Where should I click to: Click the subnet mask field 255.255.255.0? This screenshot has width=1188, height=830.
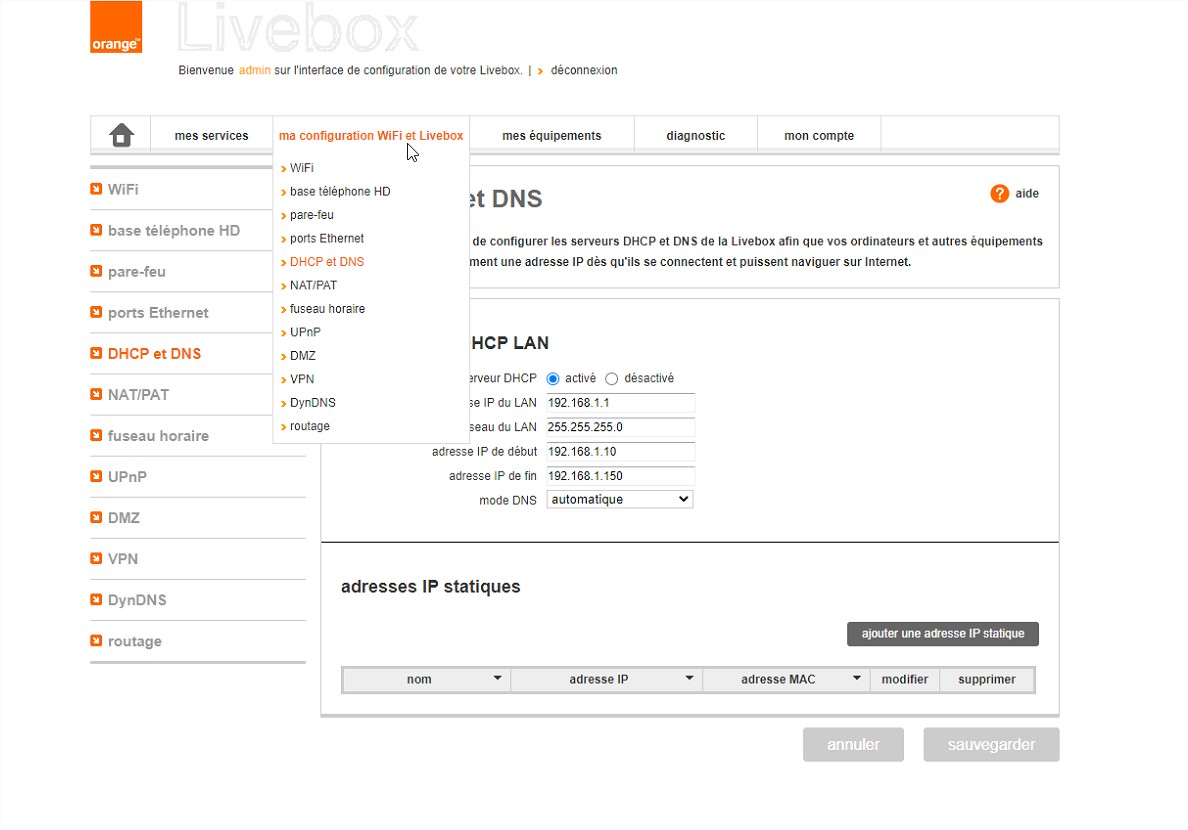tap(621, 427)
